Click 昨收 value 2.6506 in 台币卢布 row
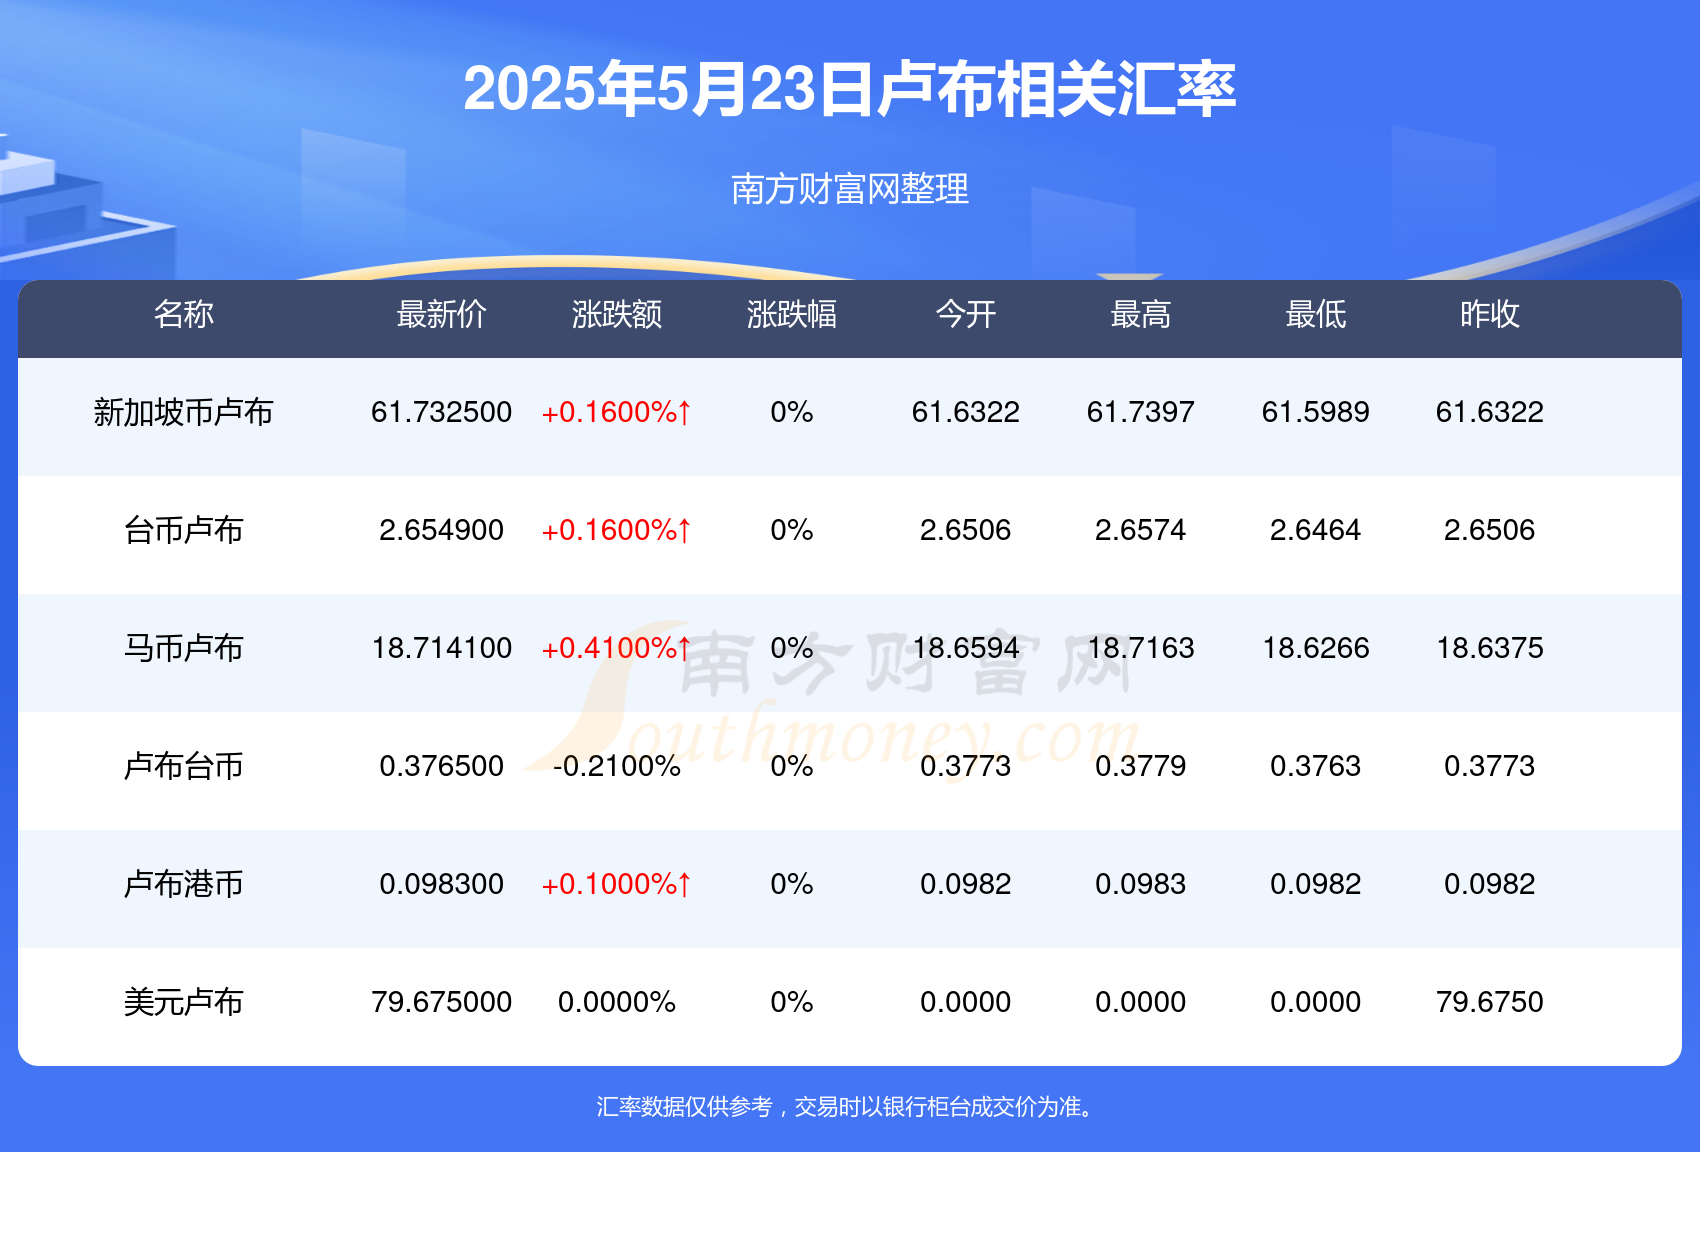 coord(1490,530)
